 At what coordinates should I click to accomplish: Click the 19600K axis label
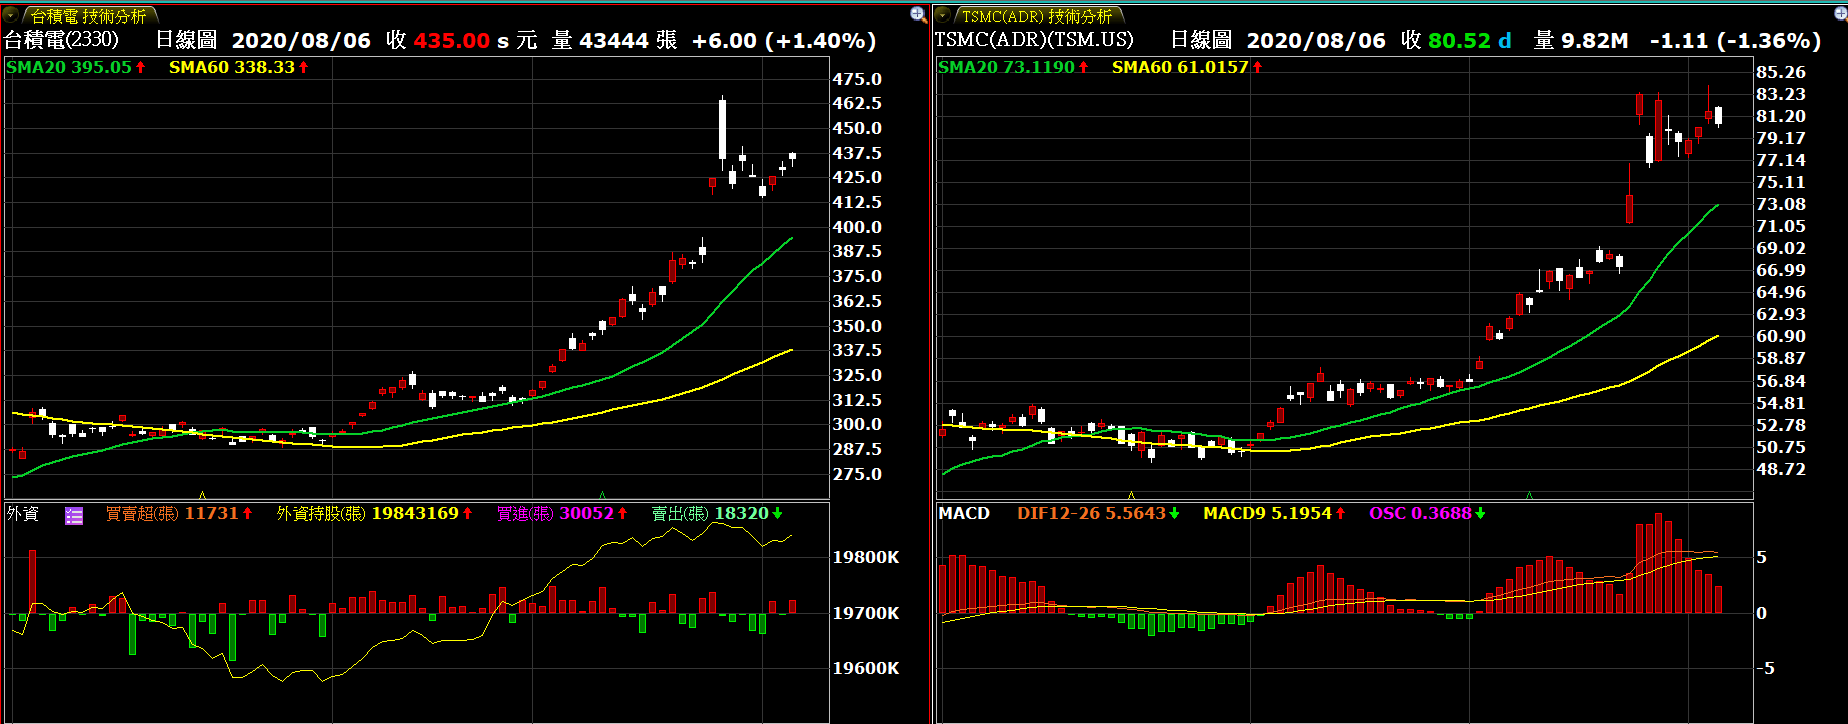pos(866,668)
